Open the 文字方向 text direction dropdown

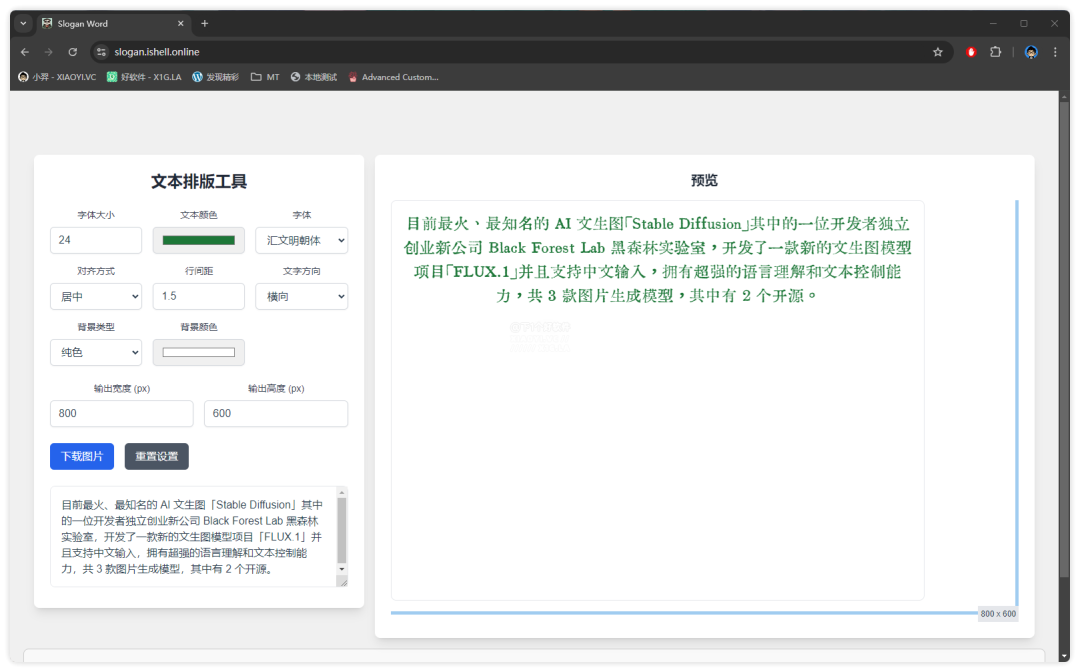301,296
